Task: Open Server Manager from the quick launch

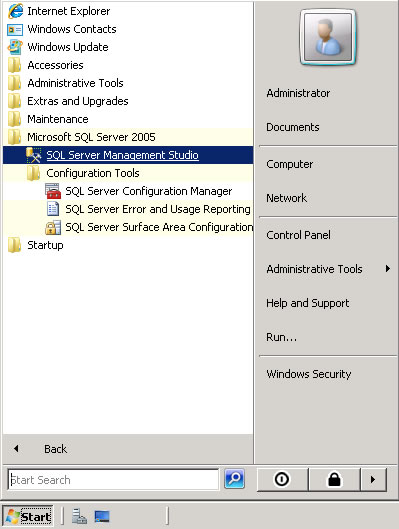Action: click(x=80, y=516)
